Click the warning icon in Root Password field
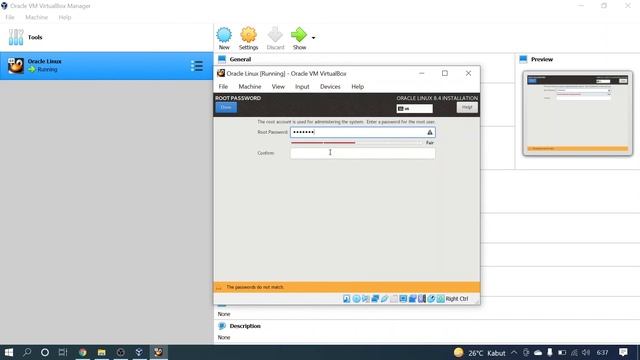Viewport: 640px width, 360px height. pyautogui.click(x=430, y=132)
